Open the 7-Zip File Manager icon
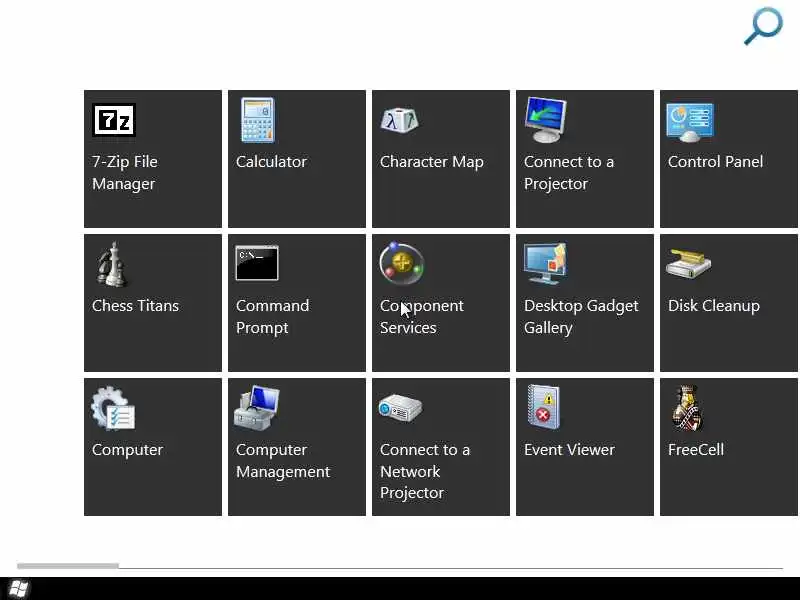800x600 pixels. coord(114,120)
